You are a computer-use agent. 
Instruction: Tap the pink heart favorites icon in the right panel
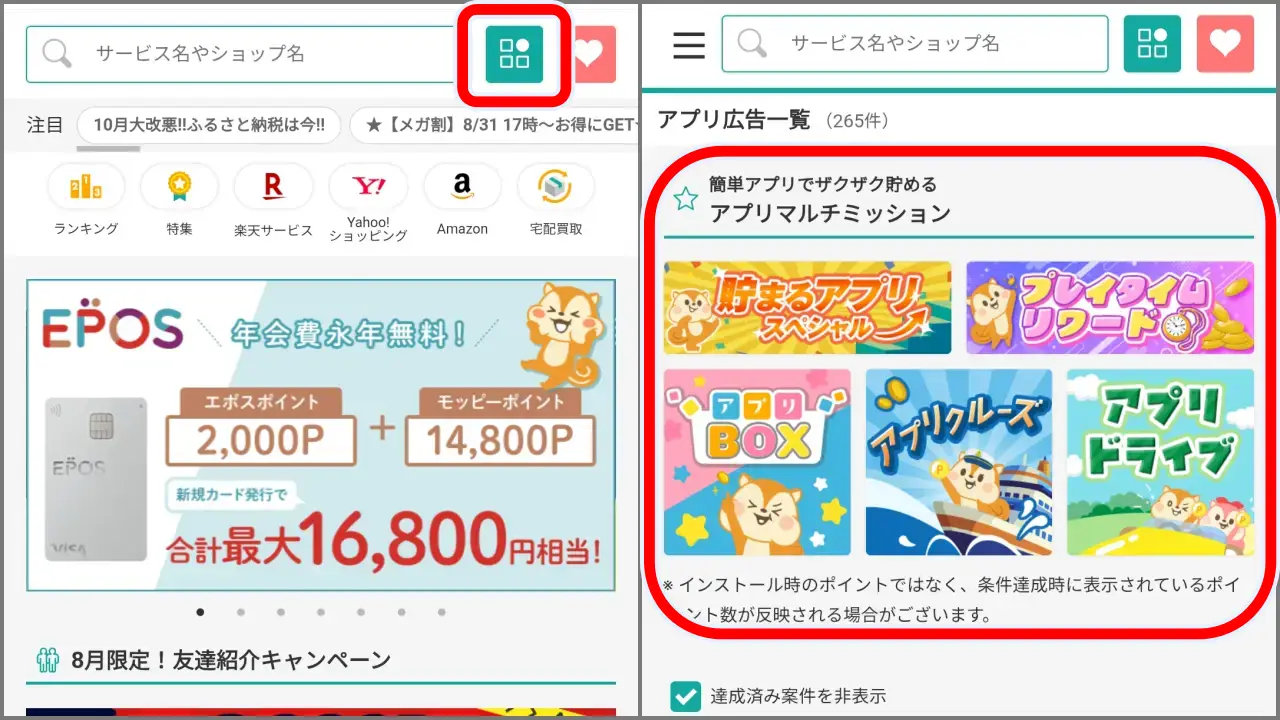click(1225, 44)
